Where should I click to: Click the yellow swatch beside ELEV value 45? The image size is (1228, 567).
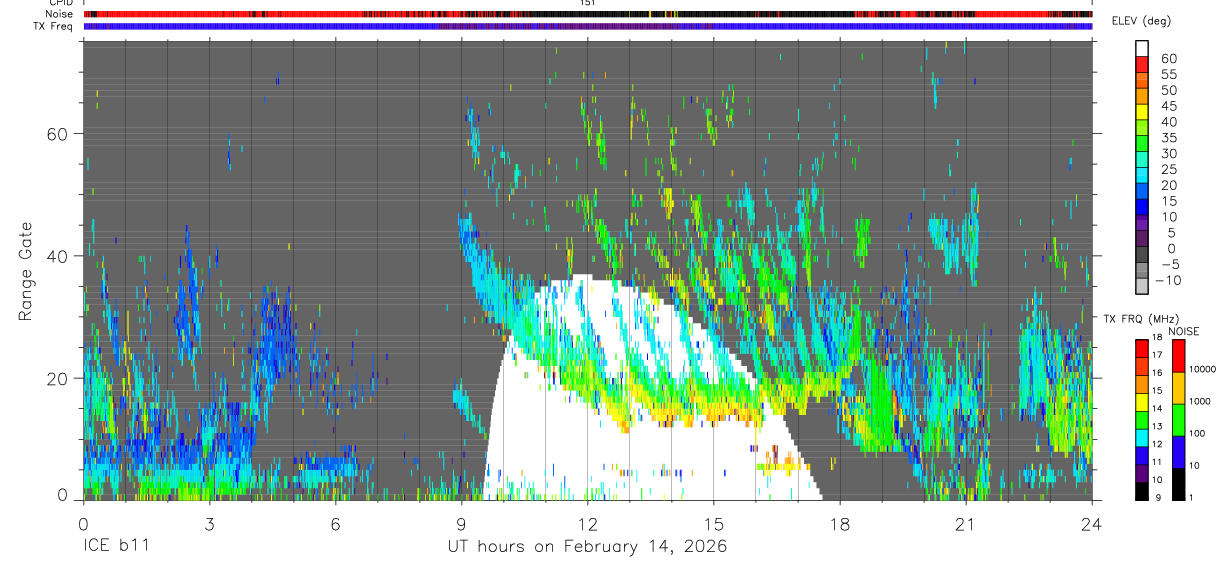(1142, 112)
